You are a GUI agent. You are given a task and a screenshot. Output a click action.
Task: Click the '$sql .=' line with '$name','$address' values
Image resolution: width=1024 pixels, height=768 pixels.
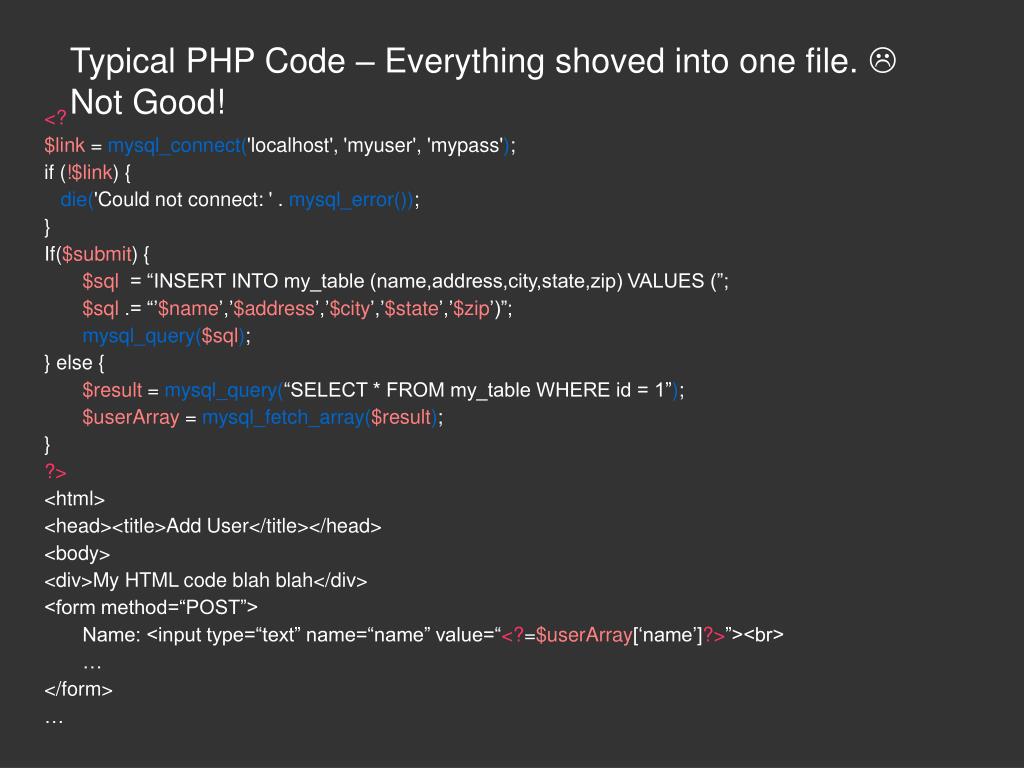297,308
